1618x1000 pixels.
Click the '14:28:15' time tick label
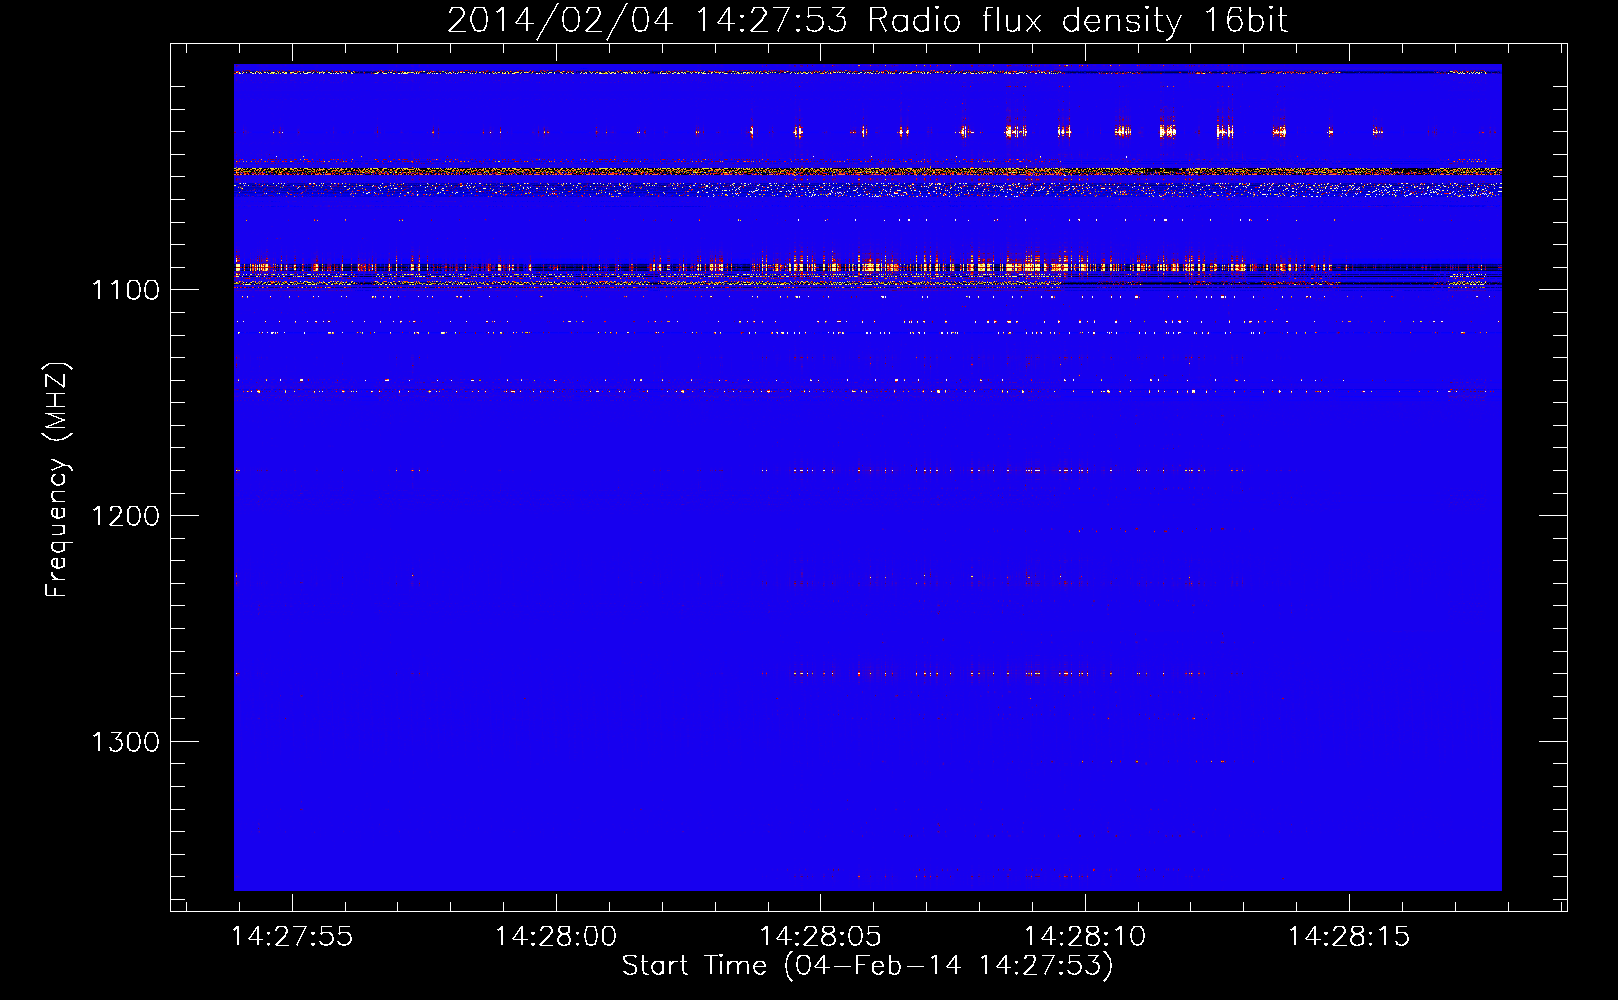[1348, 936]
